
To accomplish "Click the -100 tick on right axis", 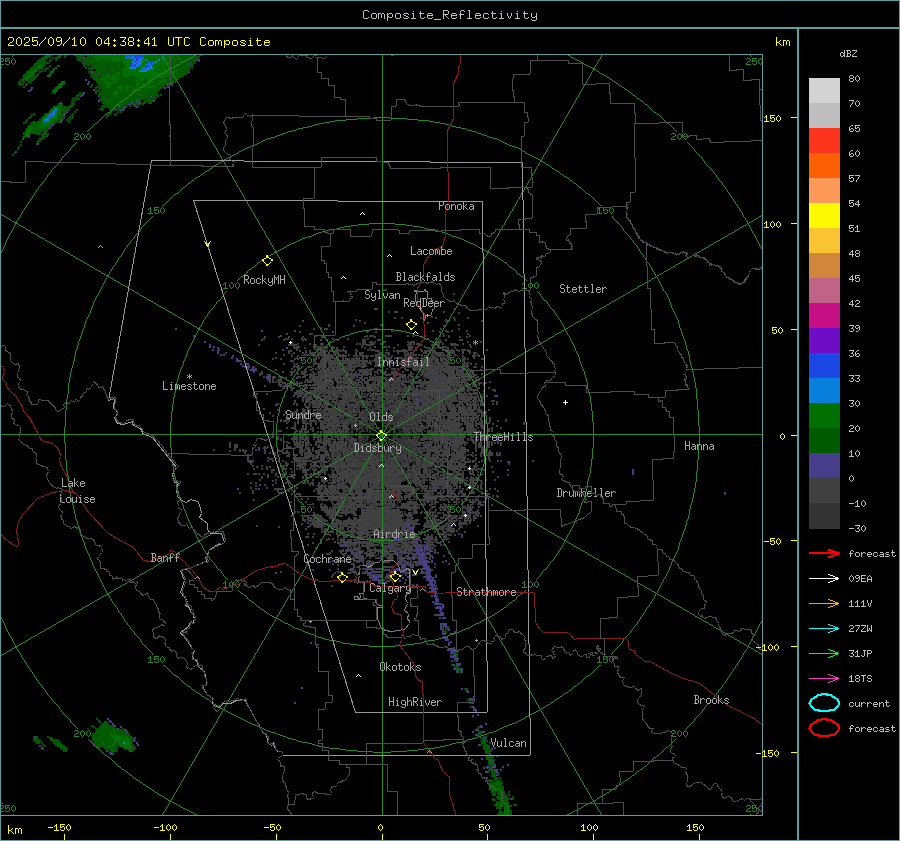I will click(x=767, y=647).
